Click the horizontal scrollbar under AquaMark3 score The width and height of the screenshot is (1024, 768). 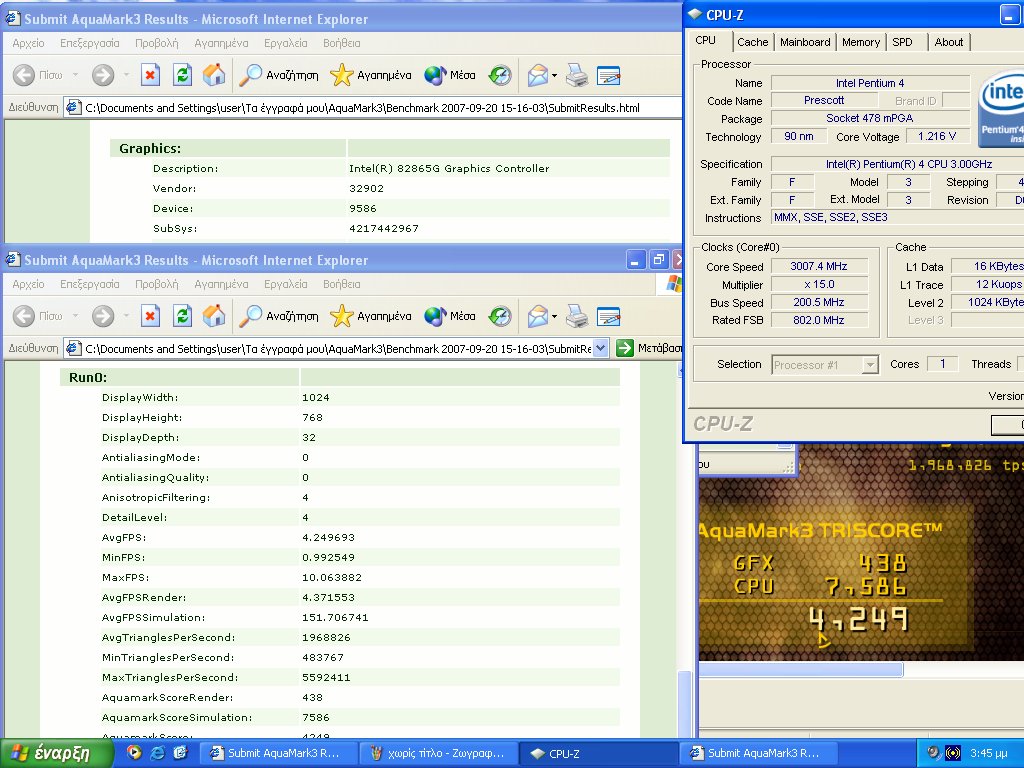click(x=801, y=669)
